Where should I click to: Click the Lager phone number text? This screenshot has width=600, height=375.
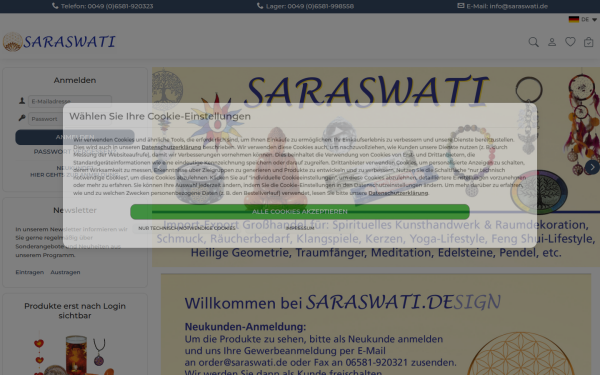pos(321,6)
